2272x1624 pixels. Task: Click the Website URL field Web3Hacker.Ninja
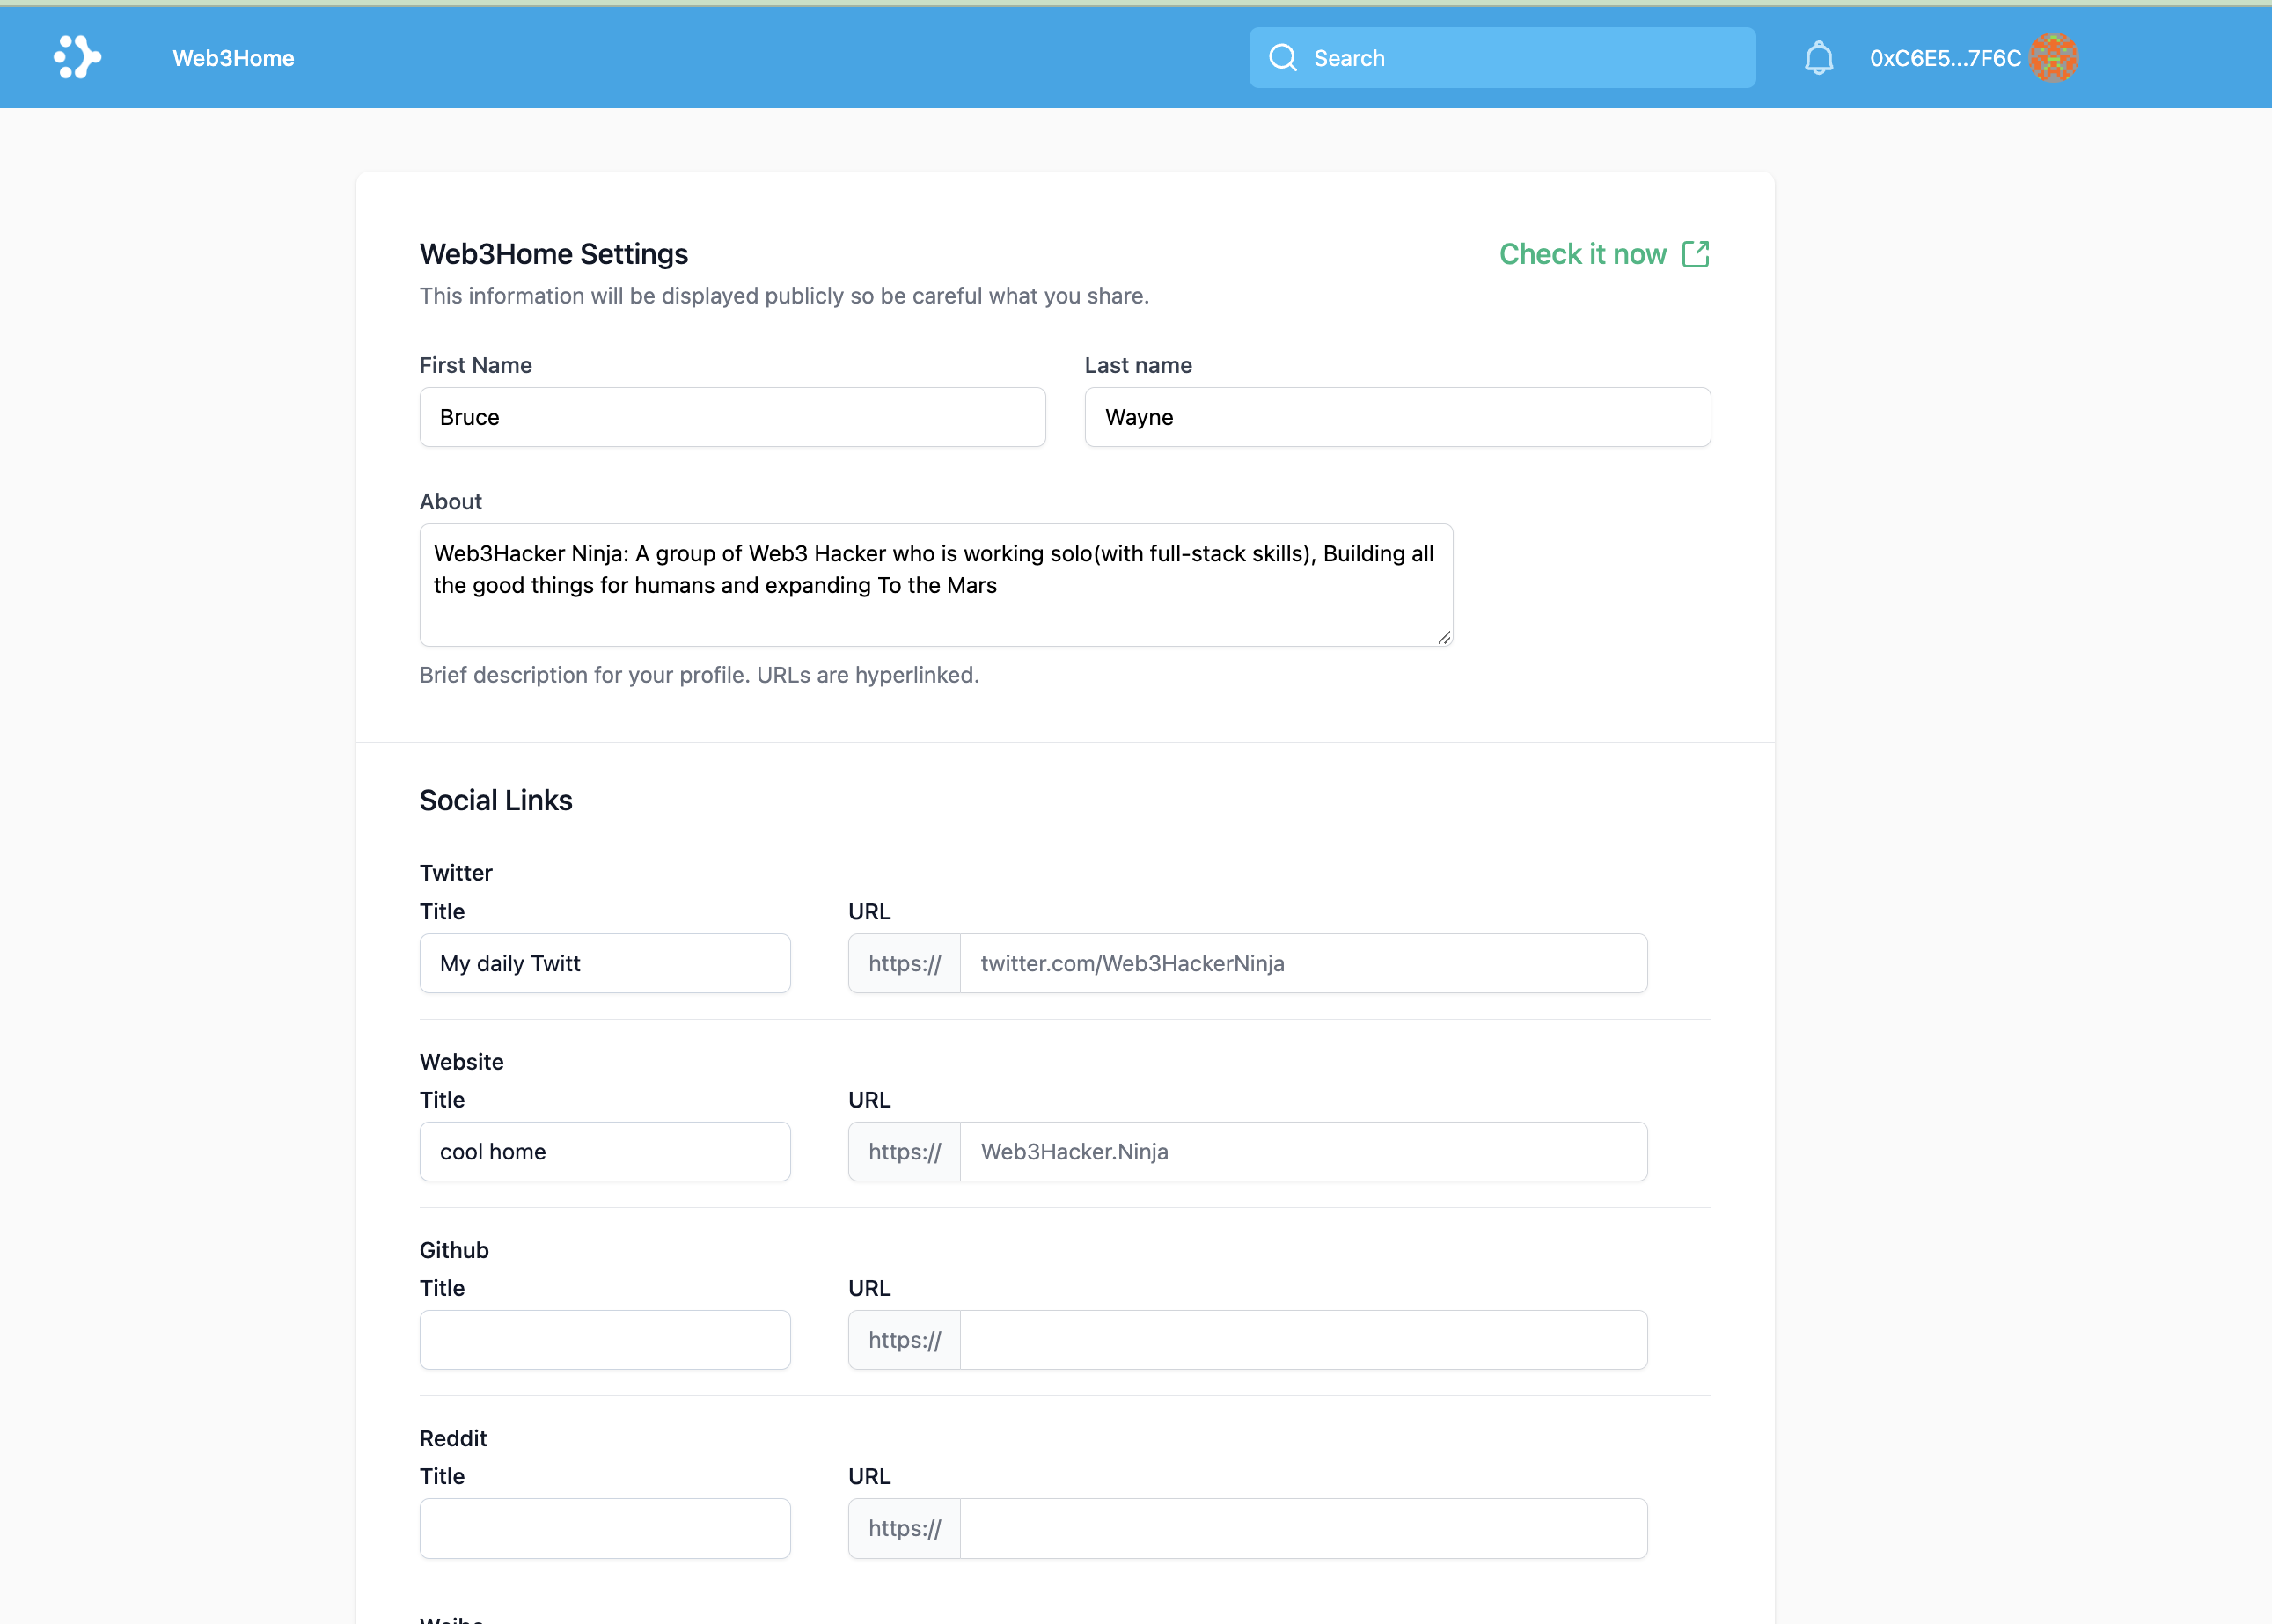(1302, 1151)
